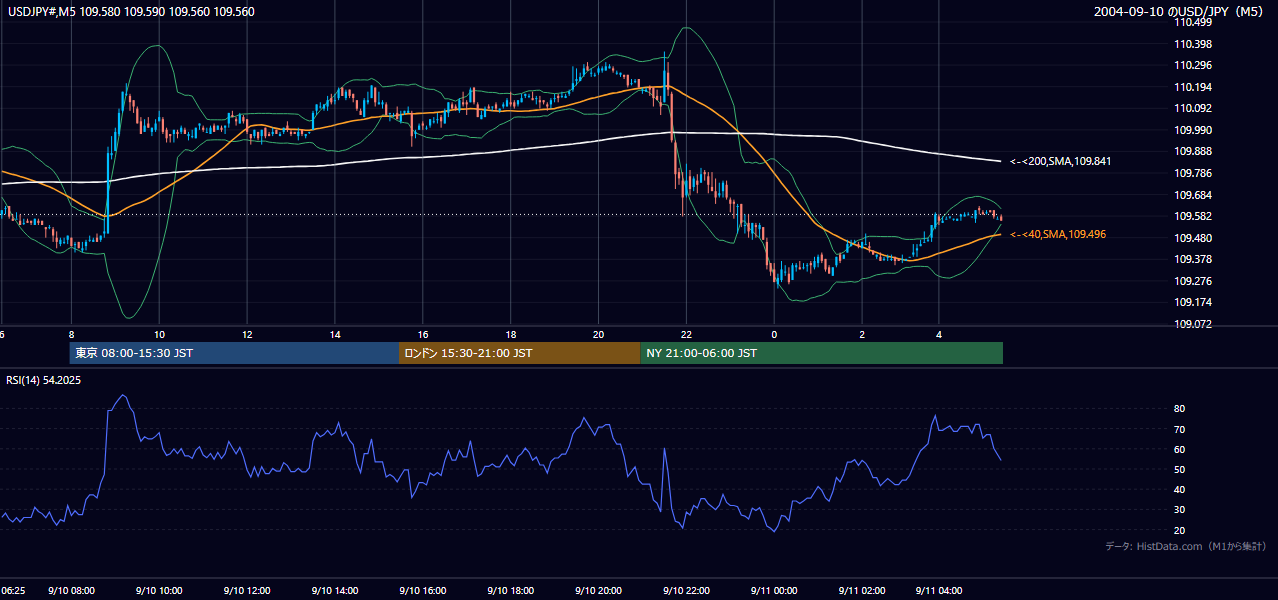Select the 200 SMA label 109.841
This screenshot has width=1278, height=600.
point(1061,160)
